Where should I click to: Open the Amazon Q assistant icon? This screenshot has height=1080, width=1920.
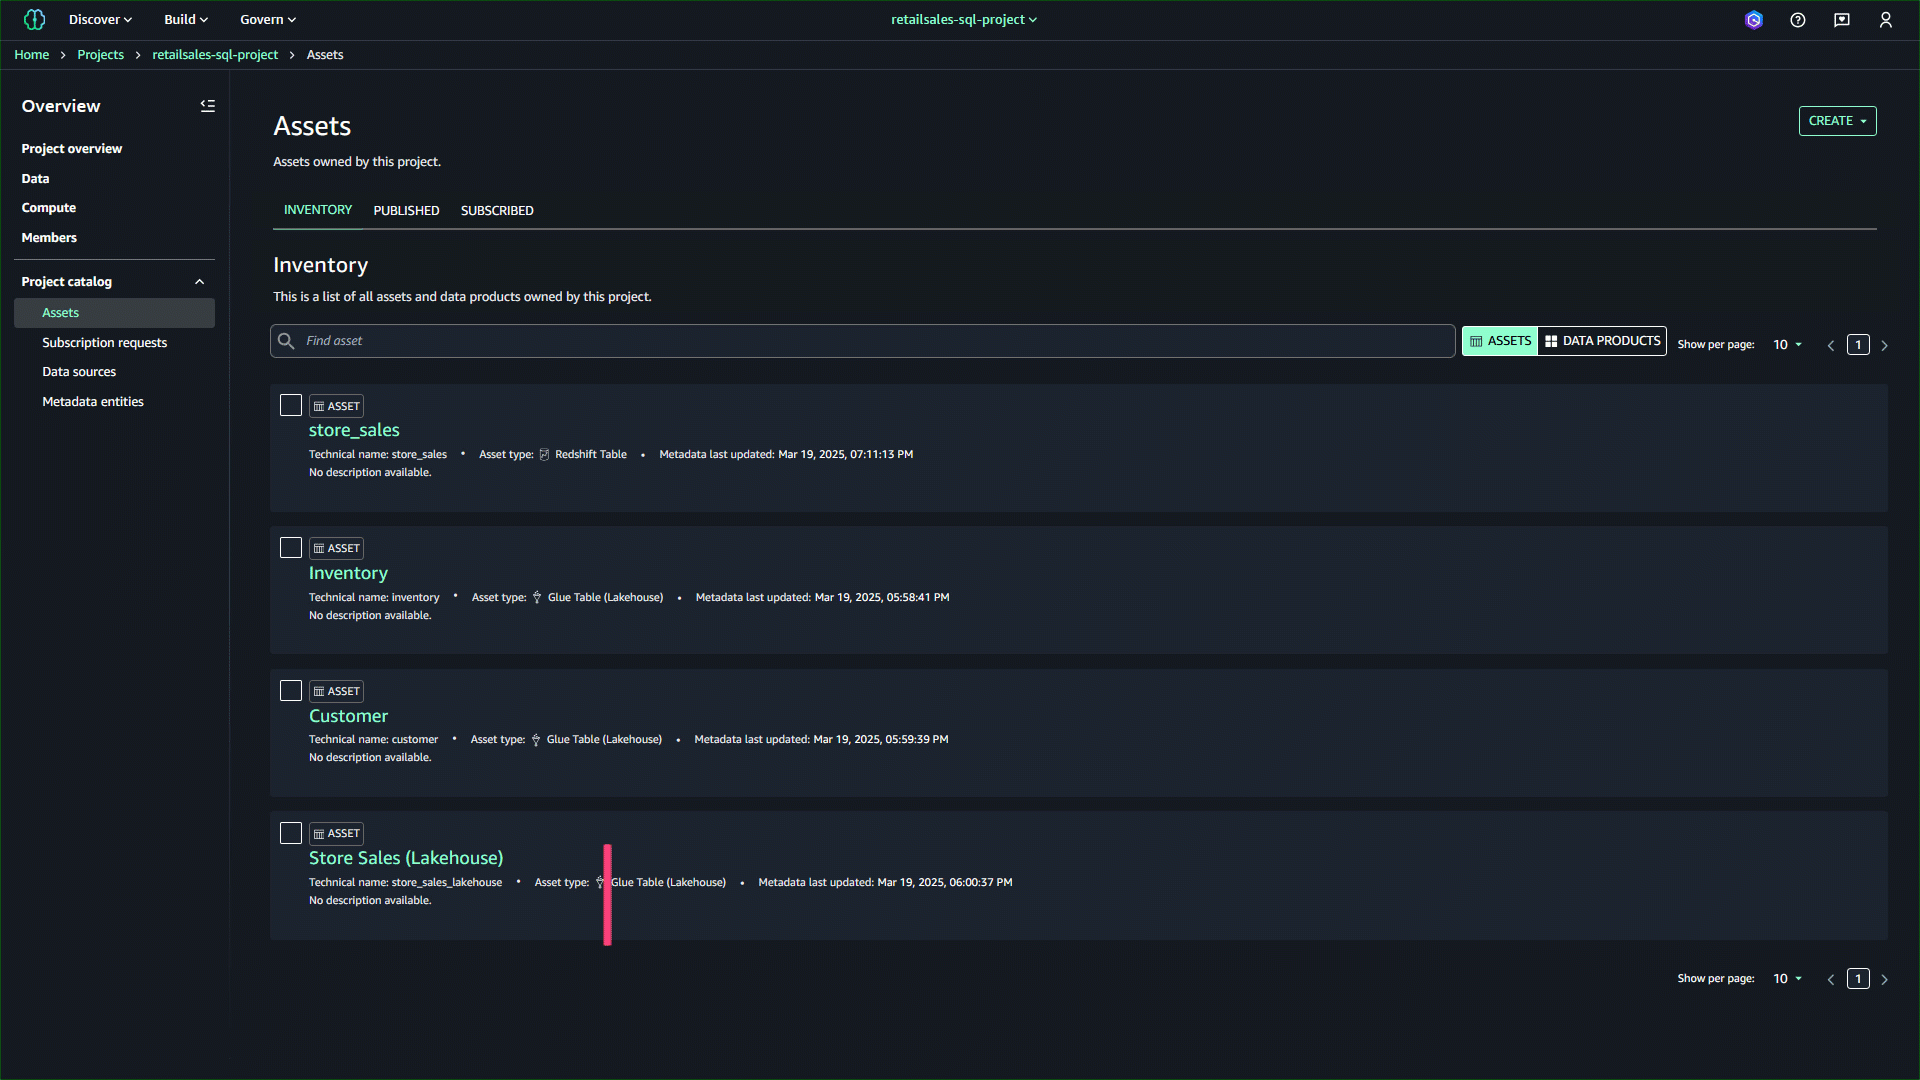coord(1753,20)
